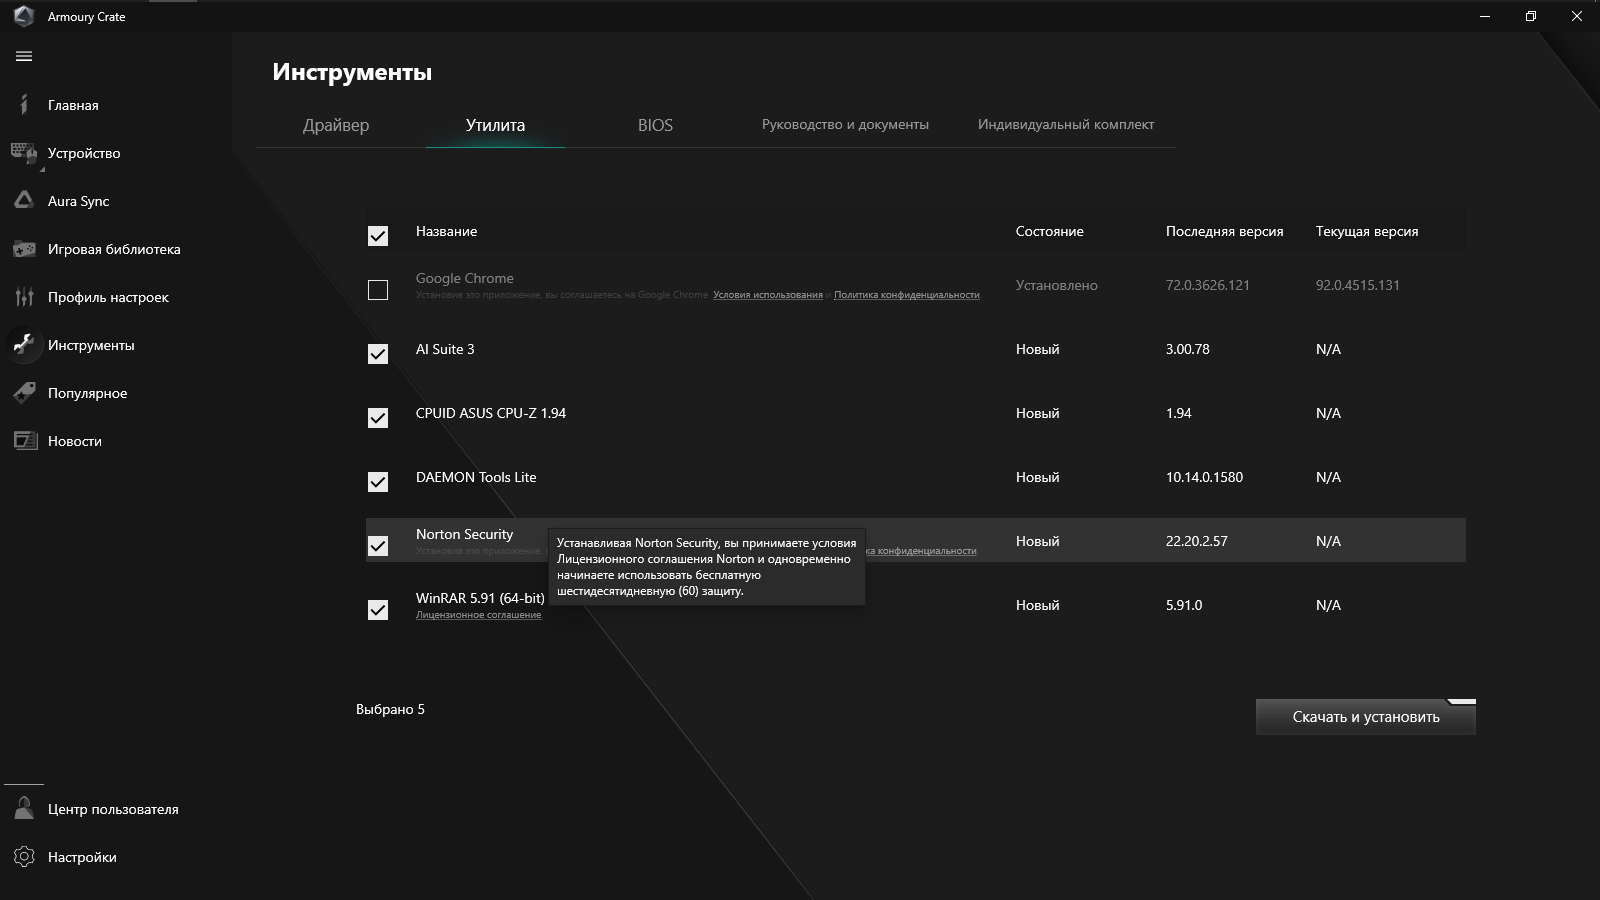Open Новости section
Screen dimensions: 1600x900
pyautogui.click(x=75, y=441)
